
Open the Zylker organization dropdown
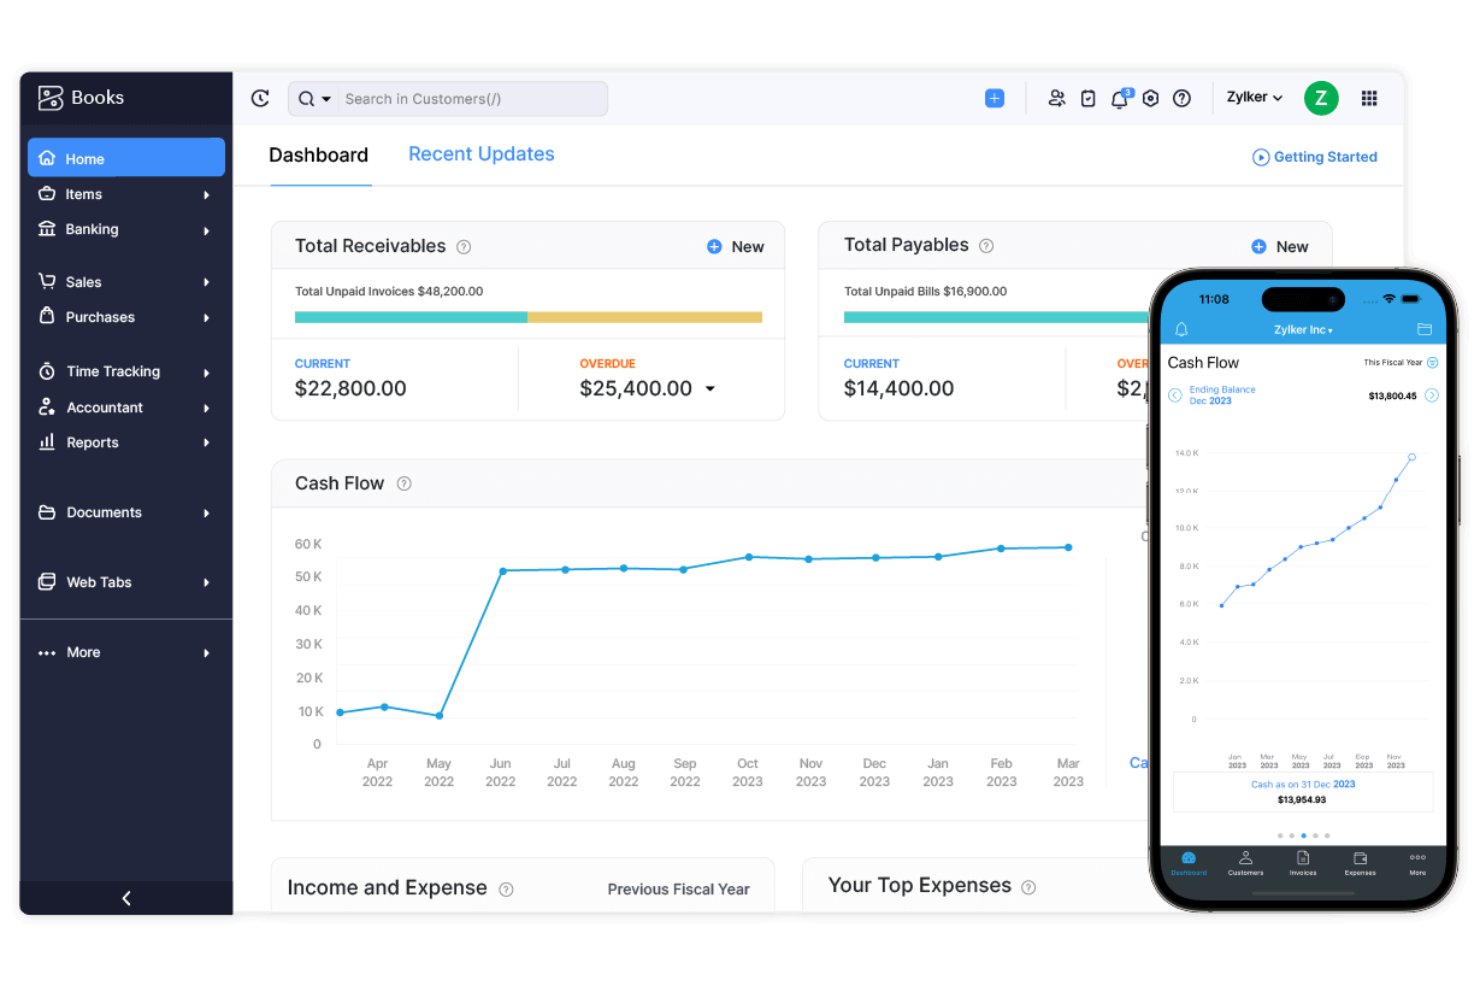(1254, 97)
